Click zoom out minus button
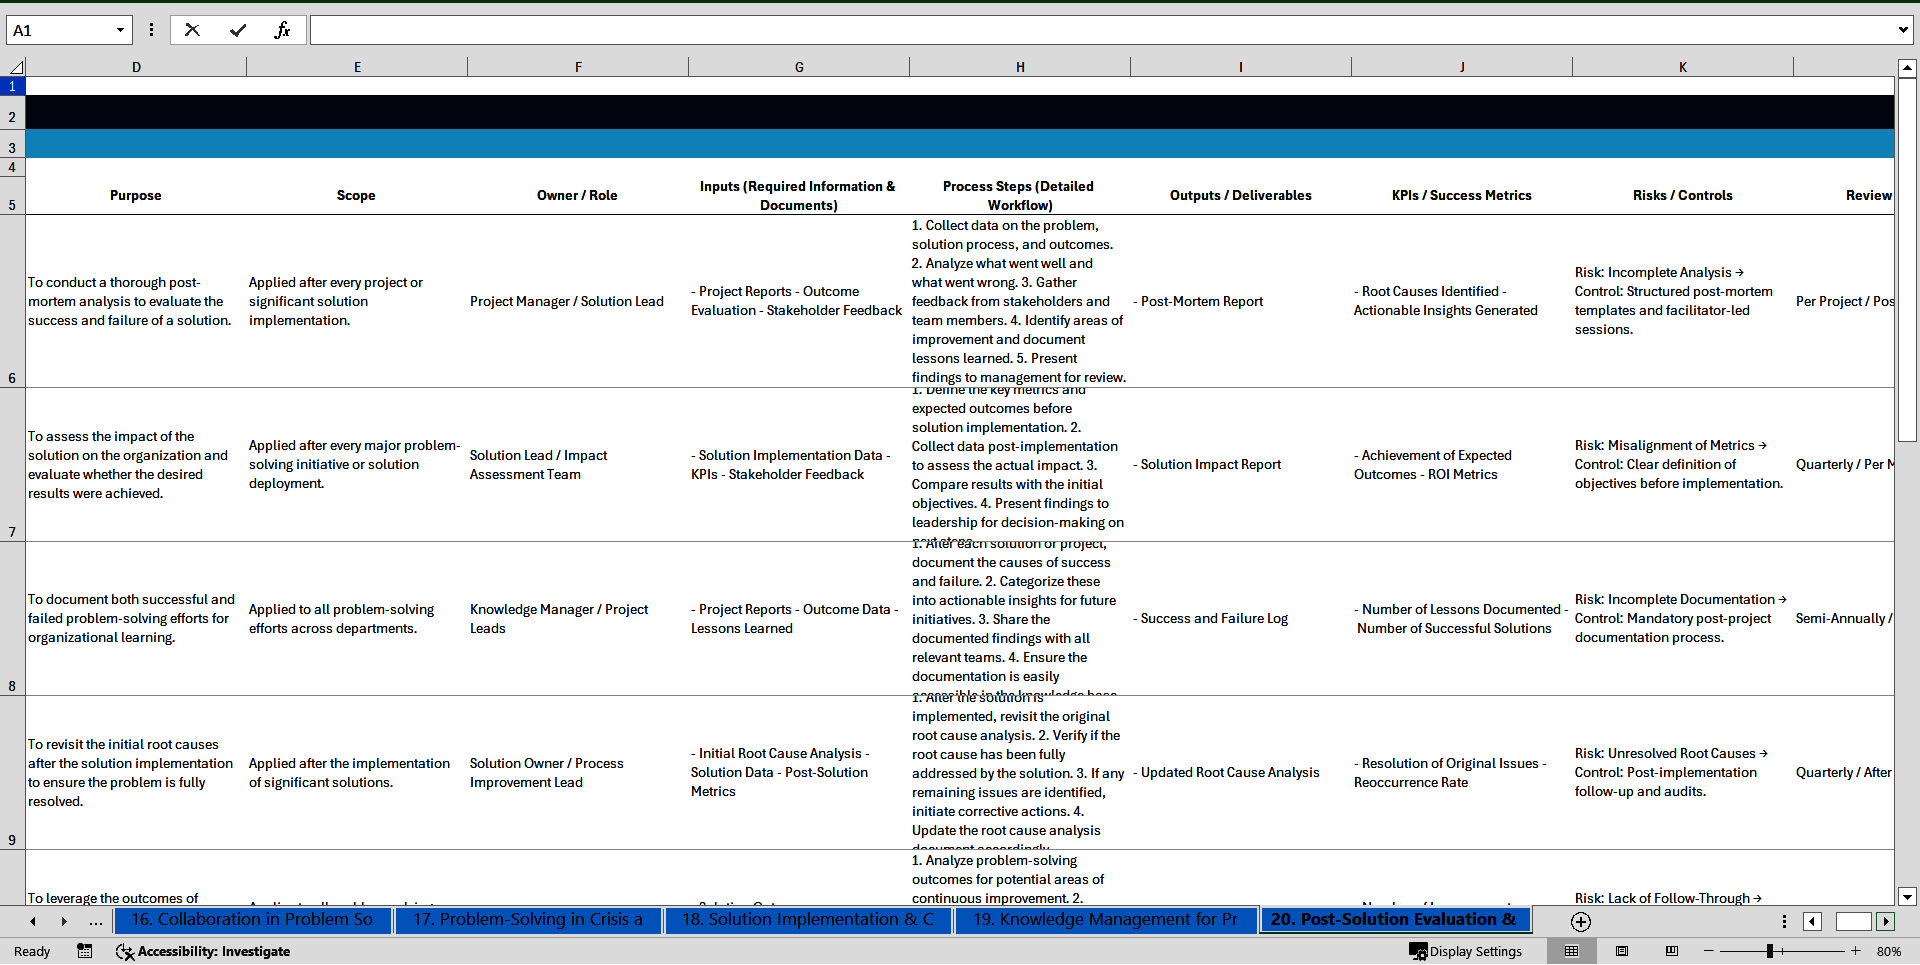 1709,951
